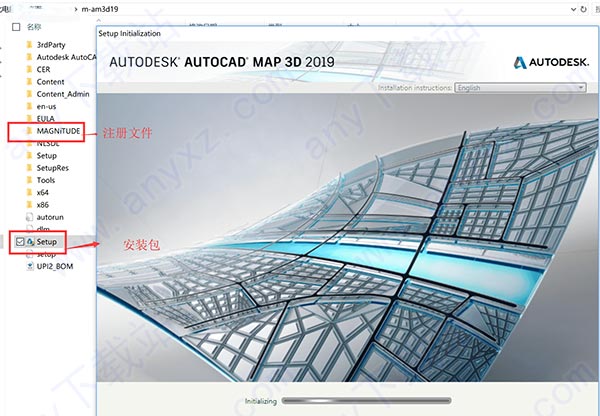Click the CER folder icon
The width and height of the screenshot is (600, 416).
click(29, 69)
